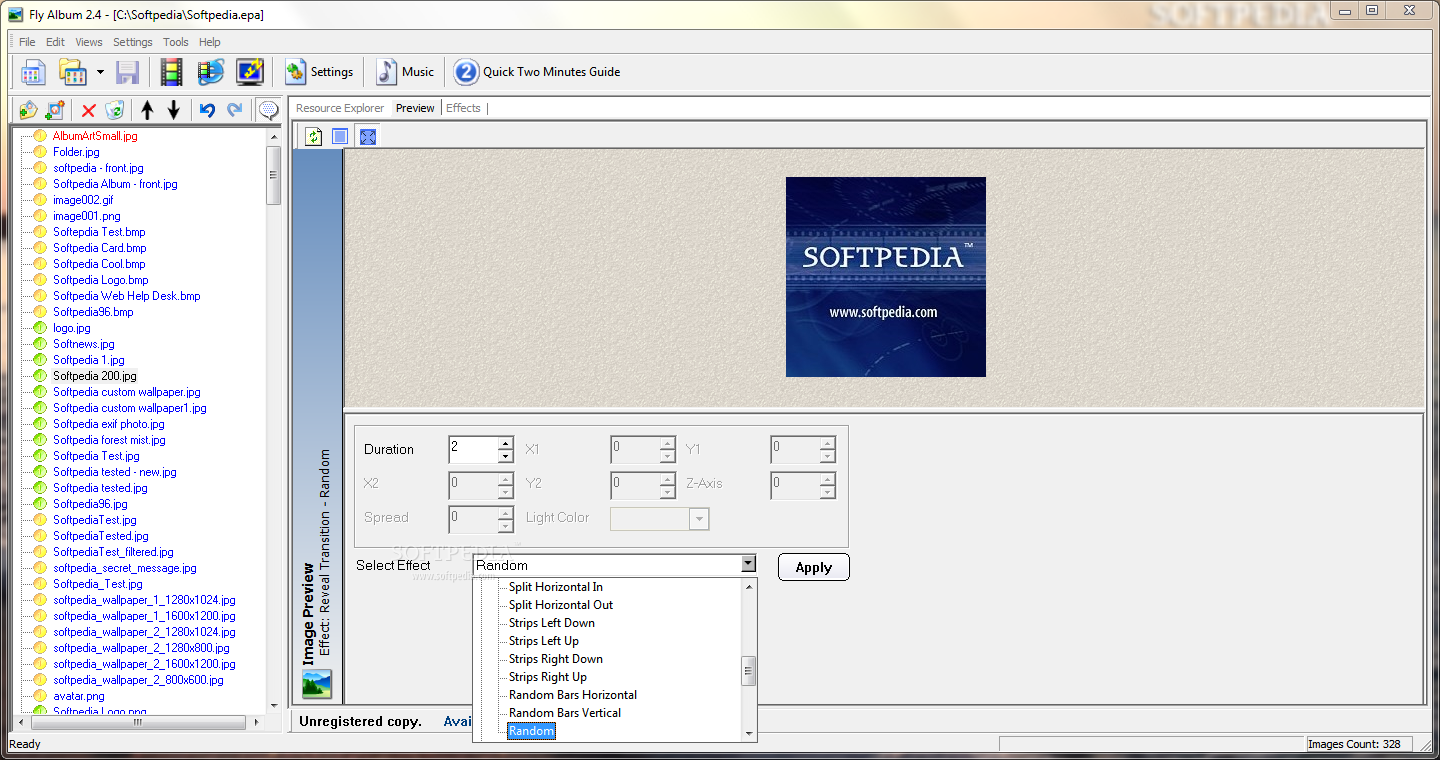The height and width of the screenshot is (760, 1440).
Task: Choose Split Horizontal In effect
Action: 555,587
